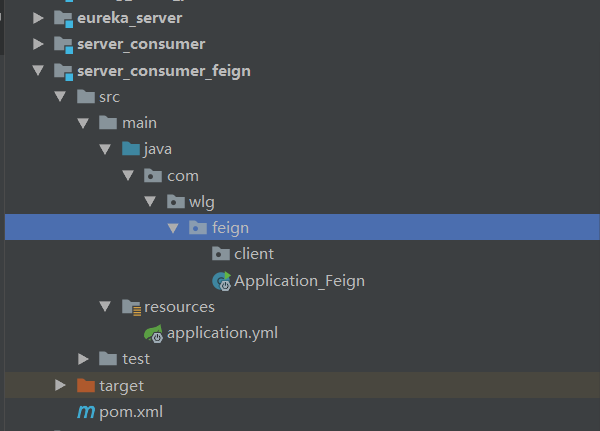Select the java folder name

[158, 150]
